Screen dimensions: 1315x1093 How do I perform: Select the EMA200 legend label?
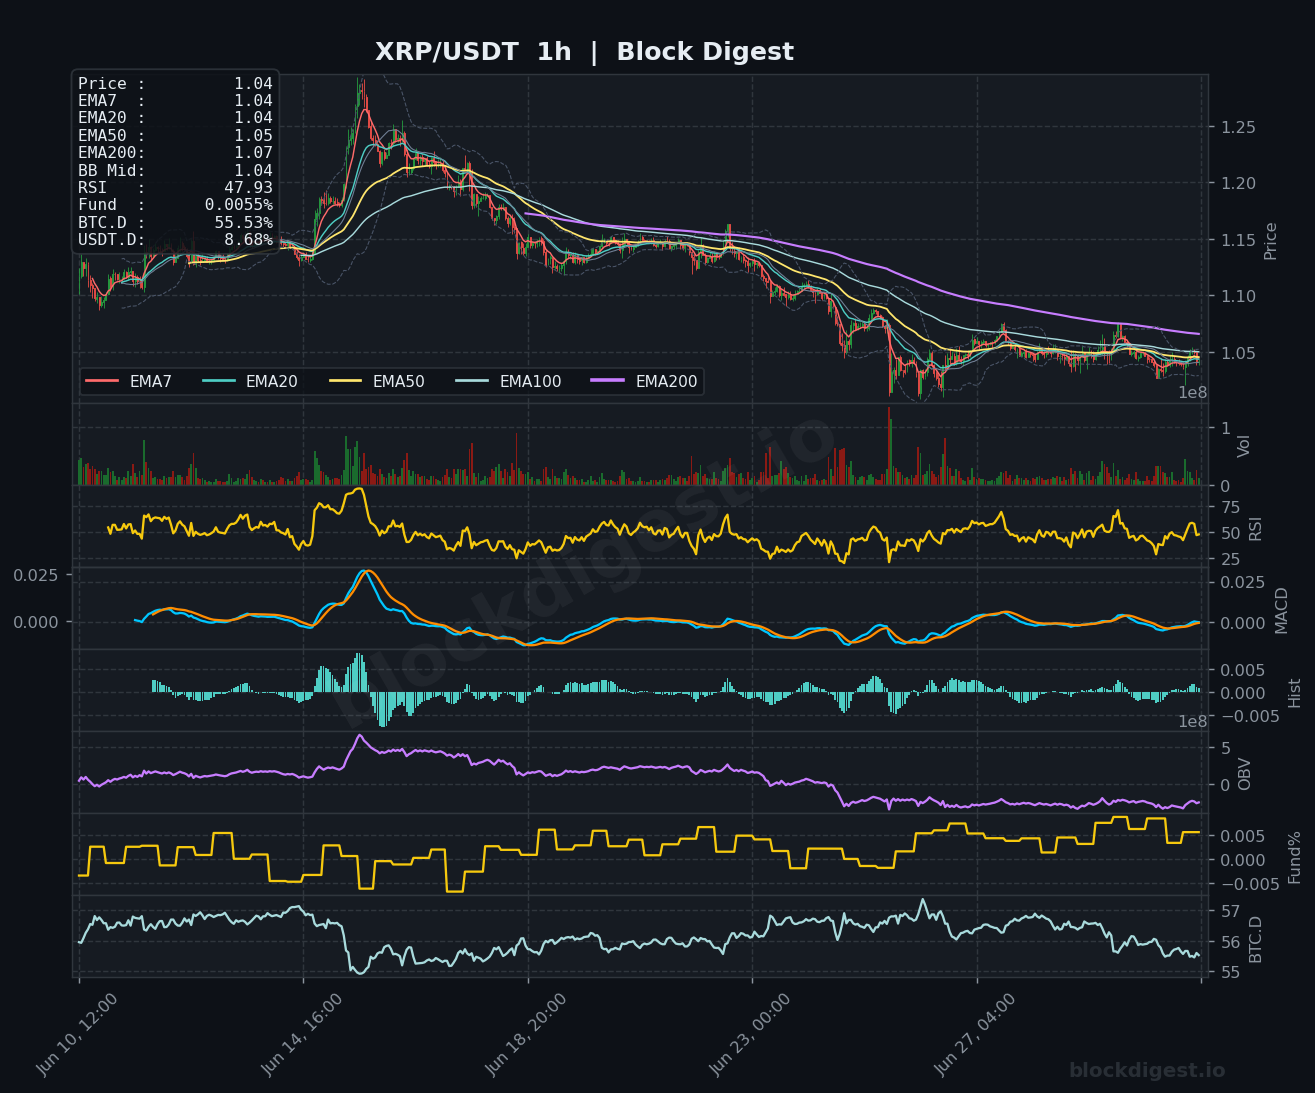pos(666,382)
